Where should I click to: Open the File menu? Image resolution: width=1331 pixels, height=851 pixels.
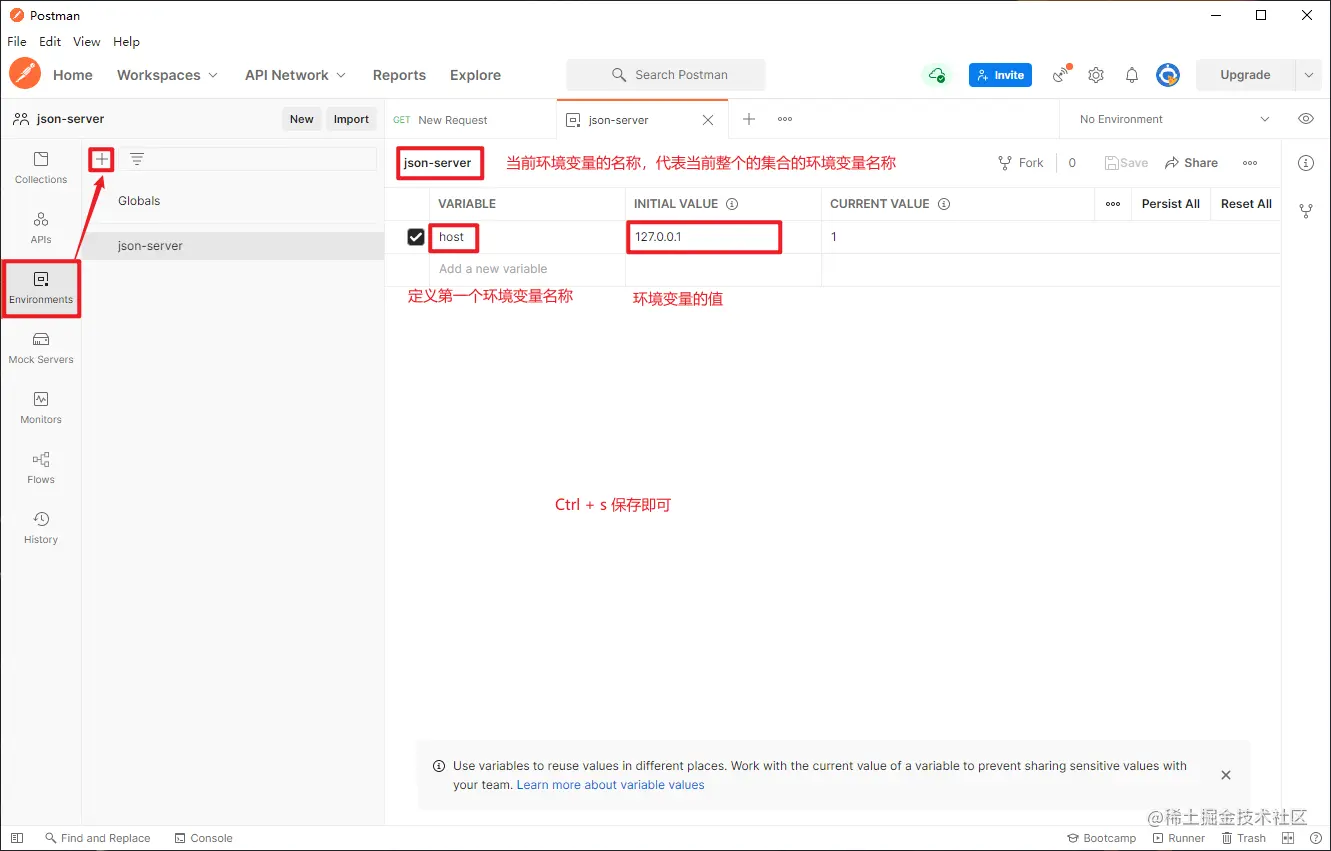coord(17,42)
